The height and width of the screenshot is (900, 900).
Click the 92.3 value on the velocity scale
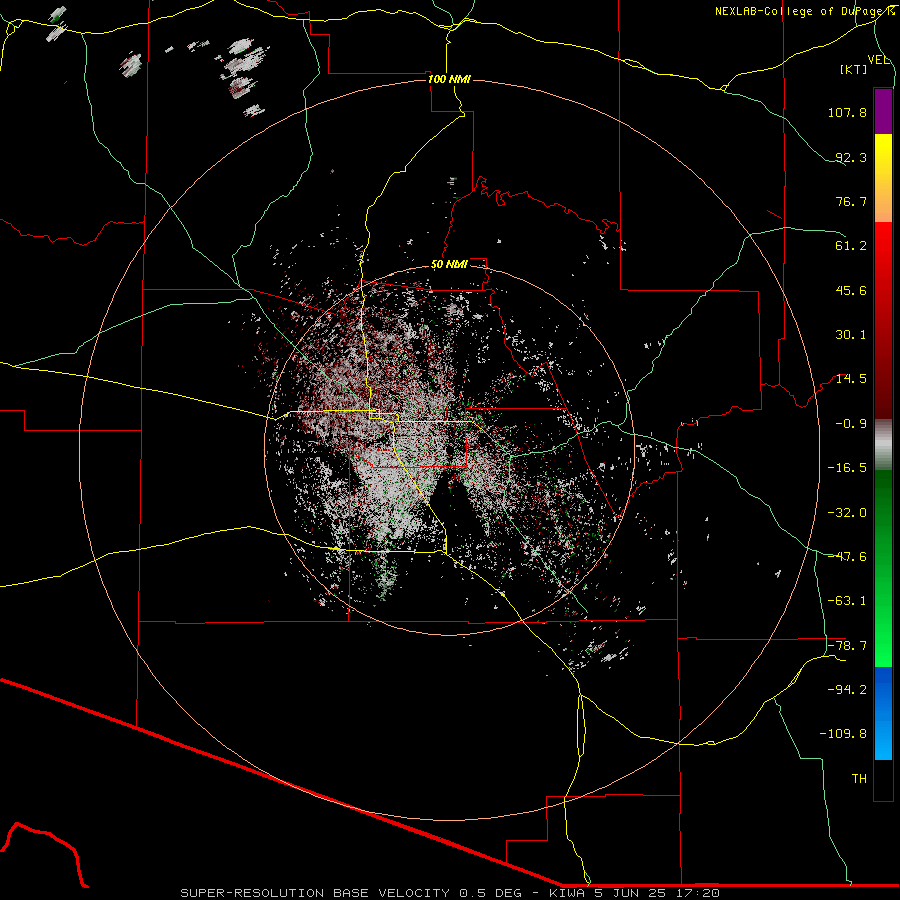point(851,157)
